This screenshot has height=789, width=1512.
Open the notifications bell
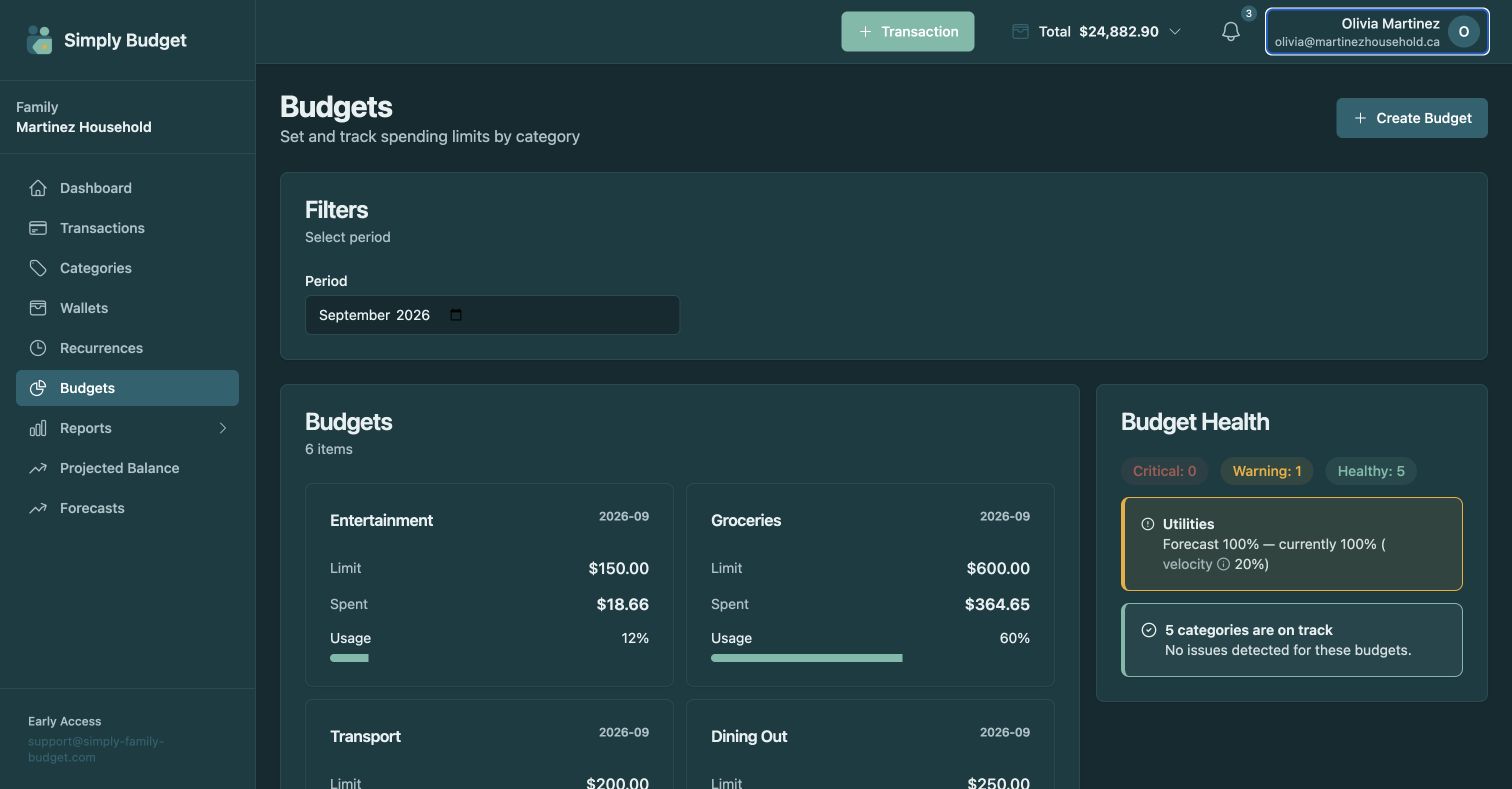pos(1231,32)
